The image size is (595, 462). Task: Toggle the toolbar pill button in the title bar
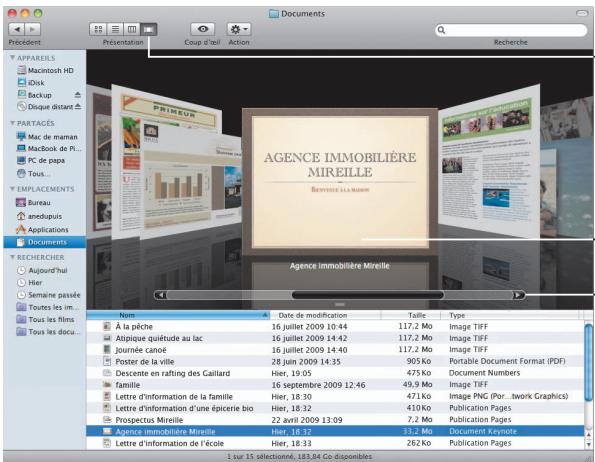coord(582,13)
